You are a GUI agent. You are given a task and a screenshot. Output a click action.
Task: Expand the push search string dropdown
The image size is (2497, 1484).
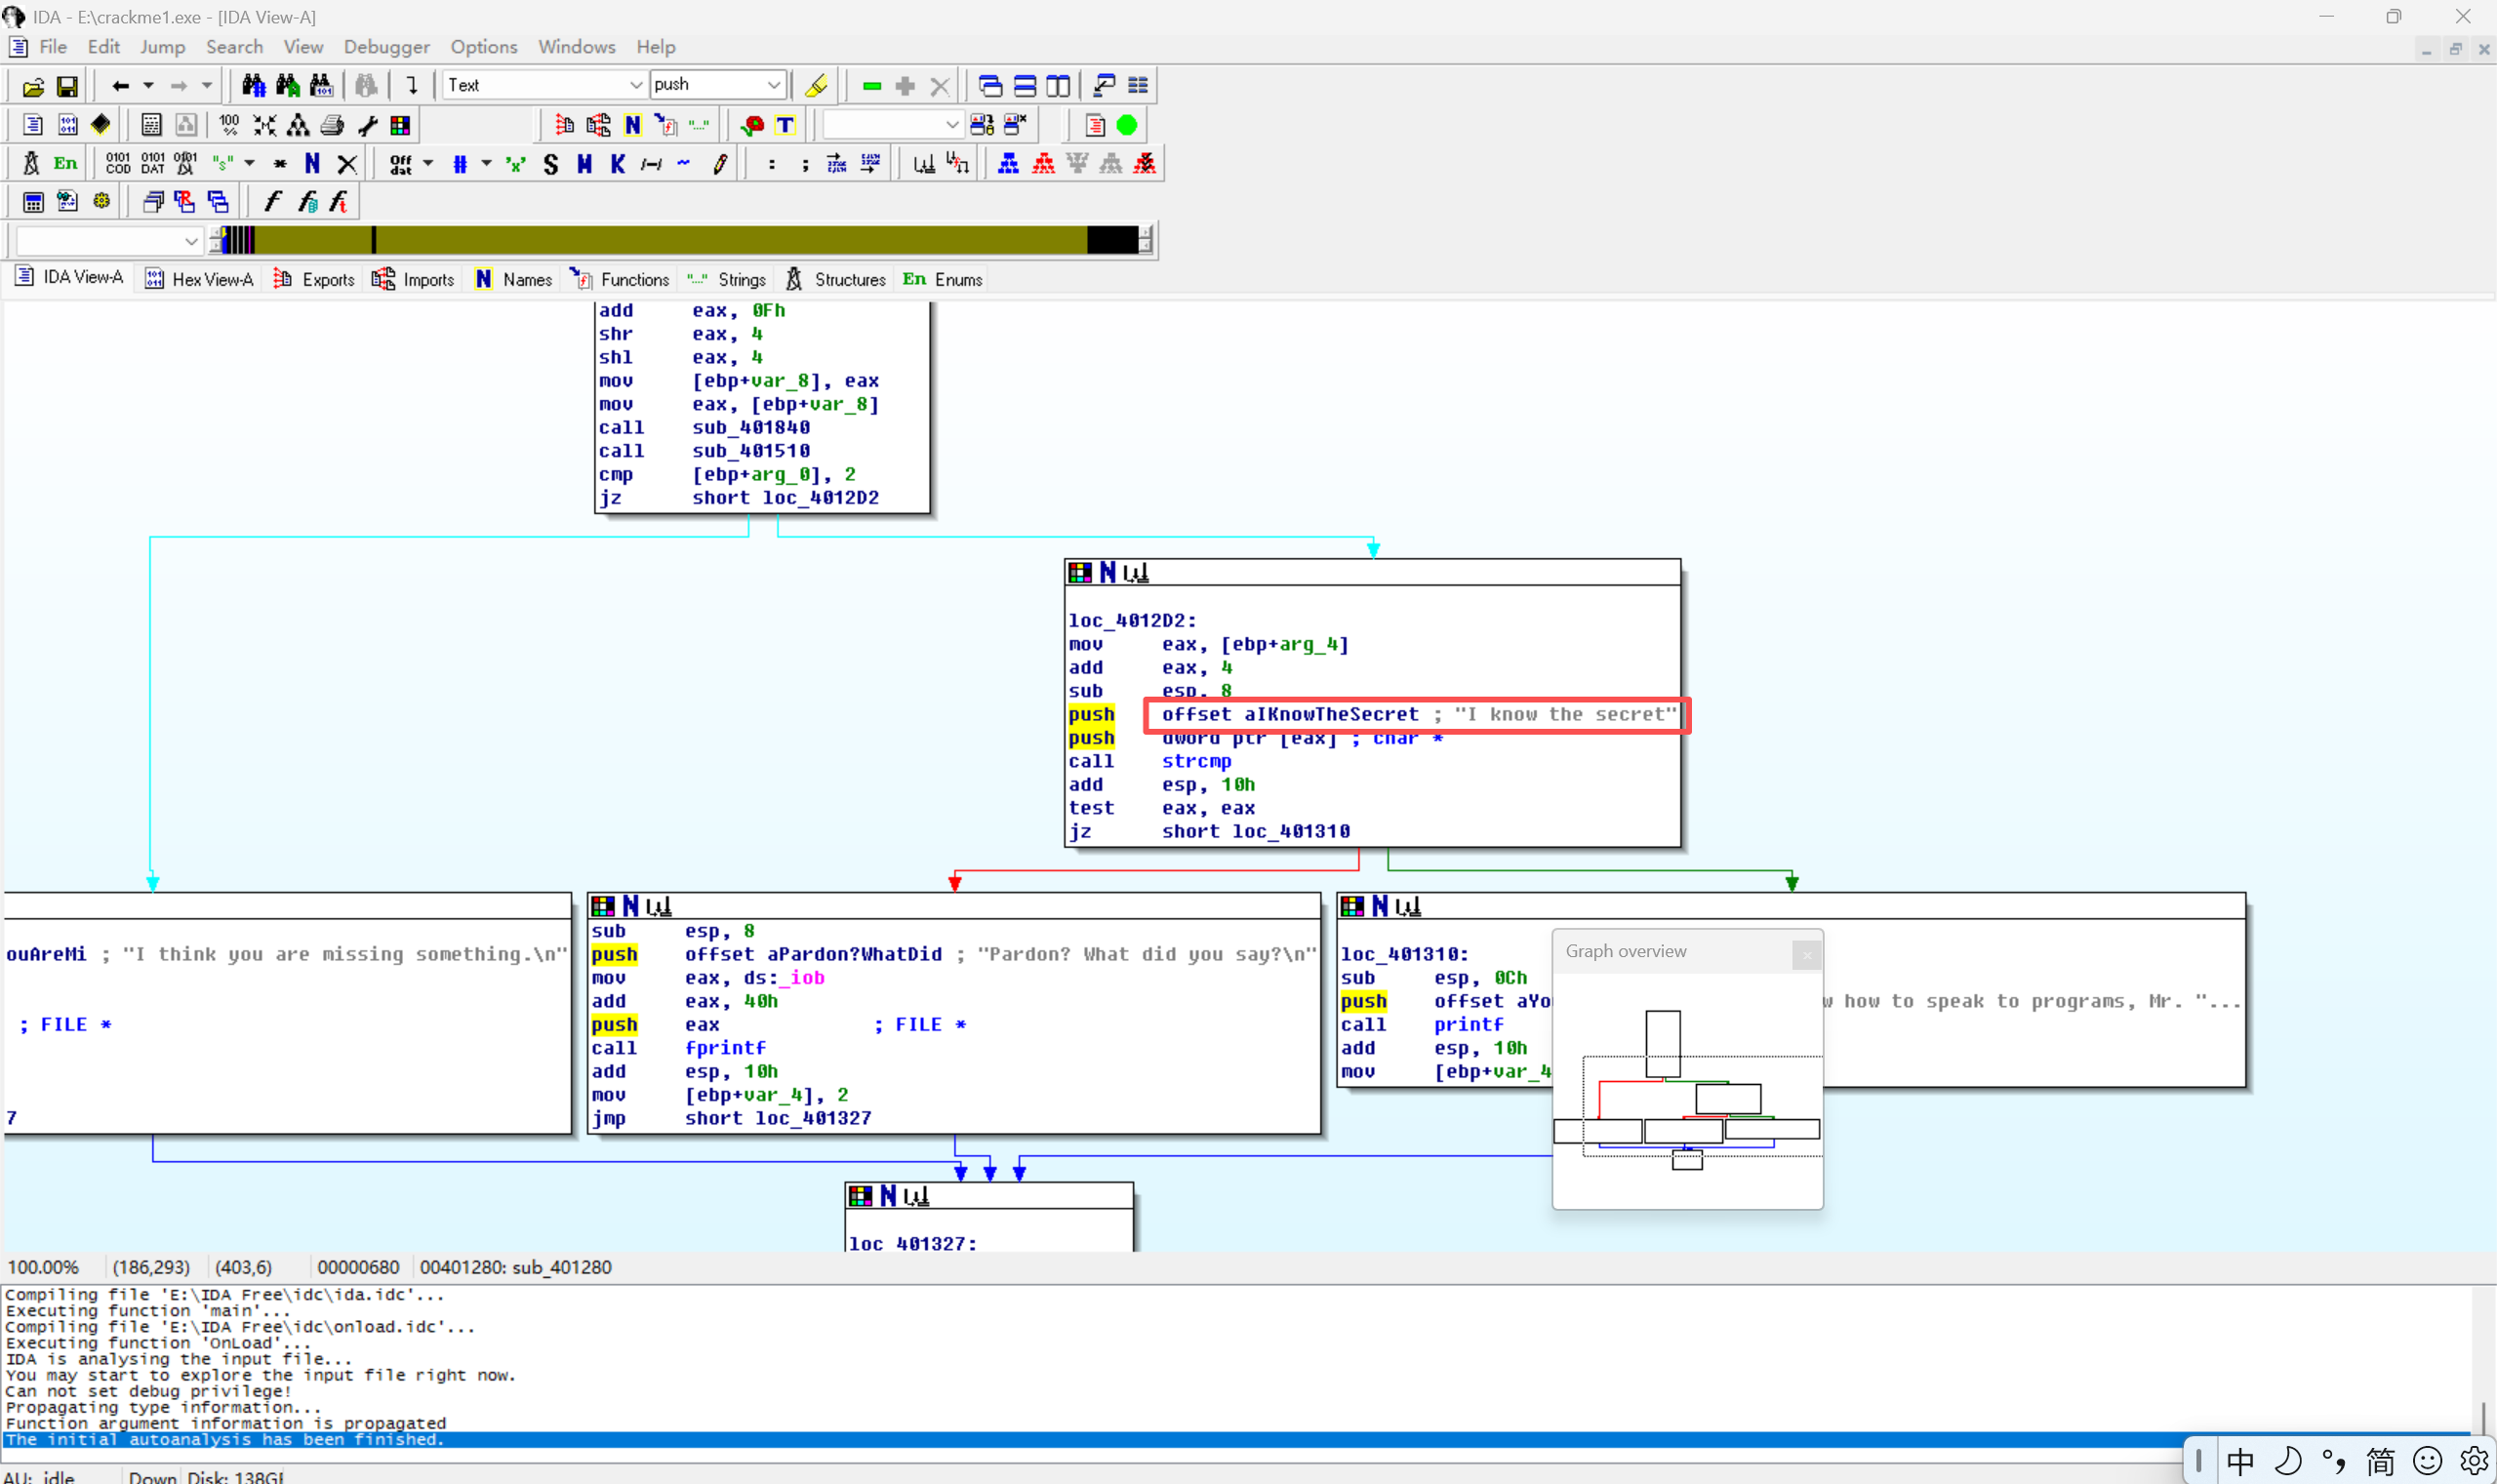click(x=773, y=86)
